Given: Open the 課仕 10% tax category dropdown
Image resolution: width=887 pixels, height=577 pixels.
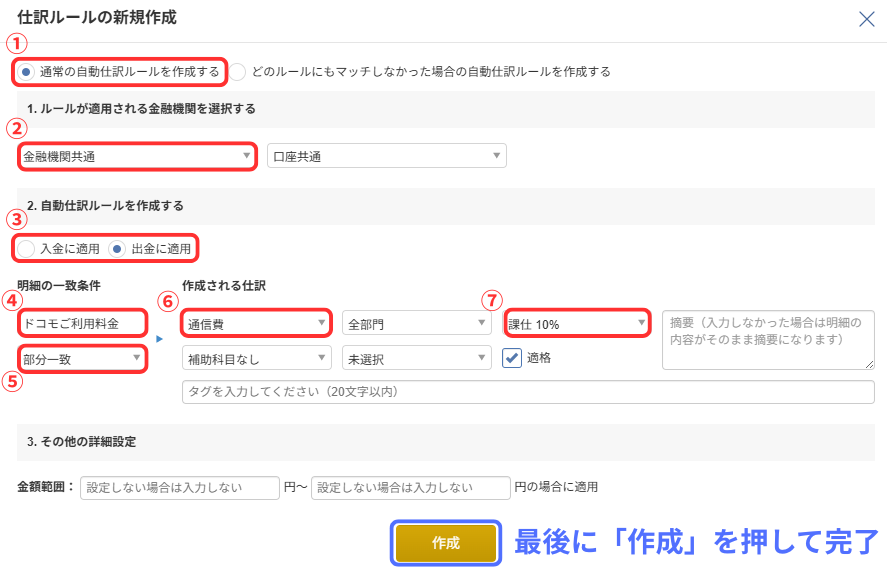Looking at the screenshot, I should click(x=578, y=324).
